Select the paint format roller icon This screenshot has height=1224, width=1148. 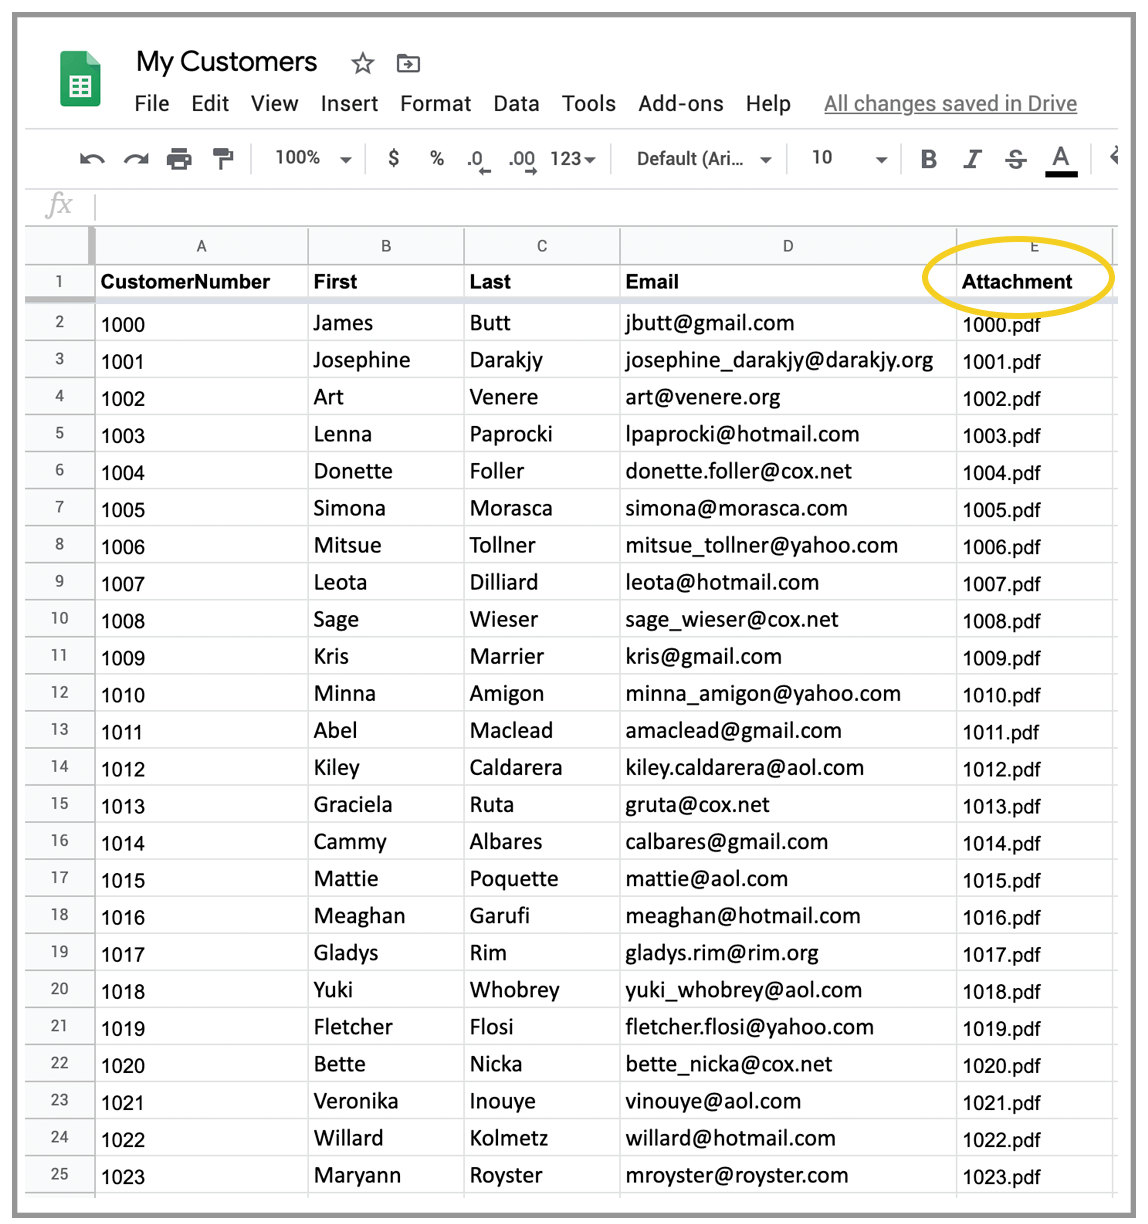[x=223, y=159]
